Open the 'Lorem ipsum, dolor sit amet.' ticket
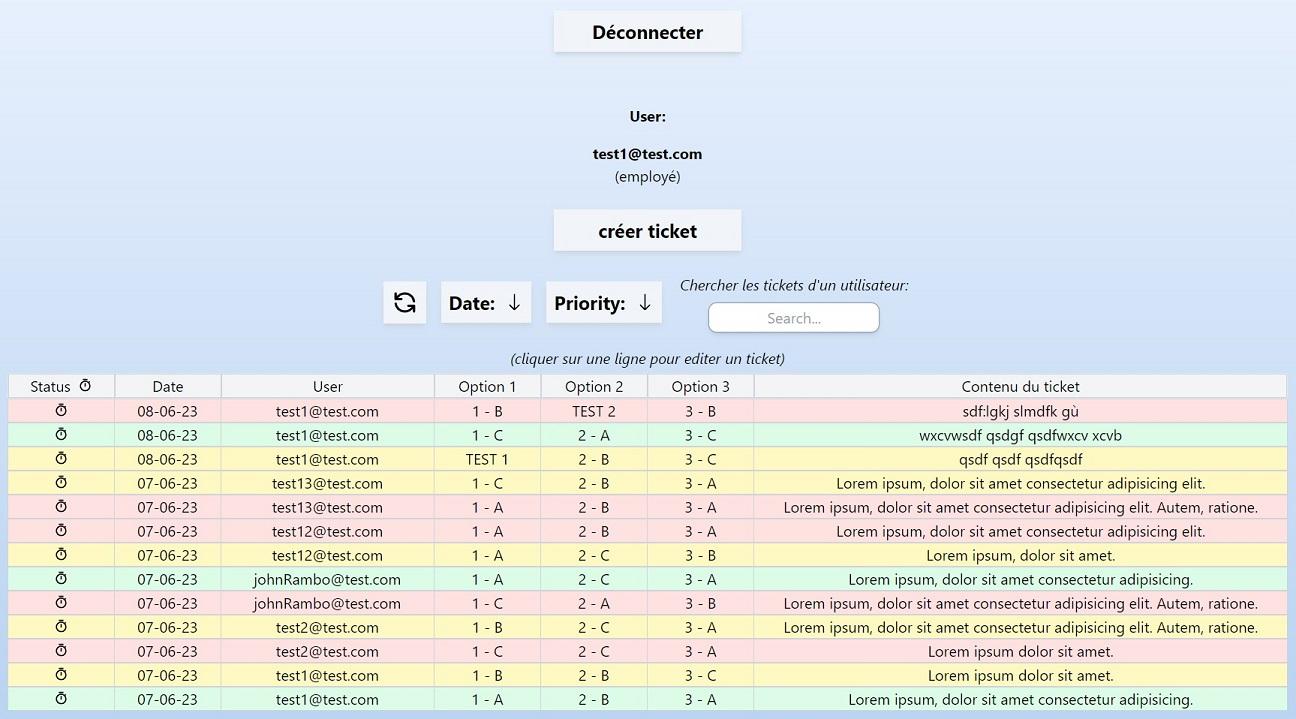This screenshot has width=1296, height=719. 1020,555
